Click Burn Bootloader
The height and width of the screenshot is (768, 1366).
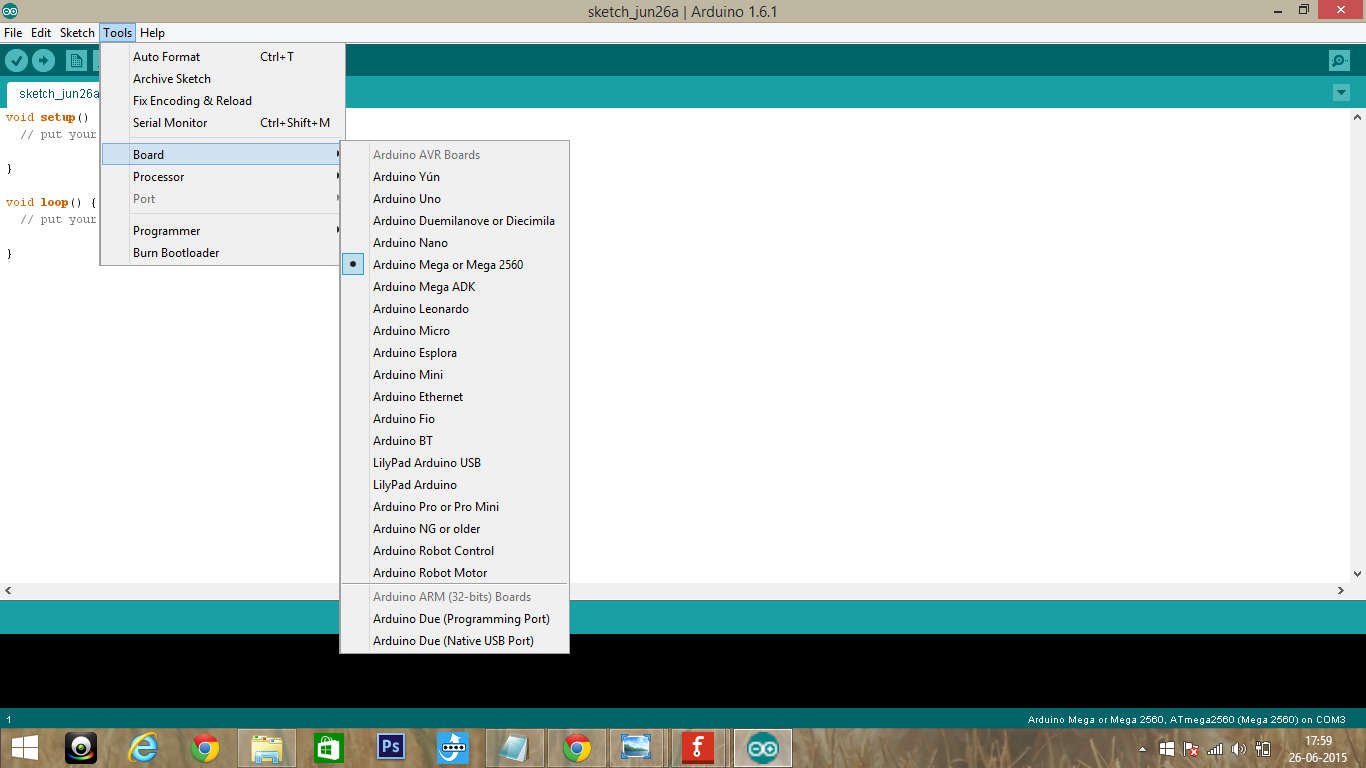pyautogui.click(x=223, y=253)
